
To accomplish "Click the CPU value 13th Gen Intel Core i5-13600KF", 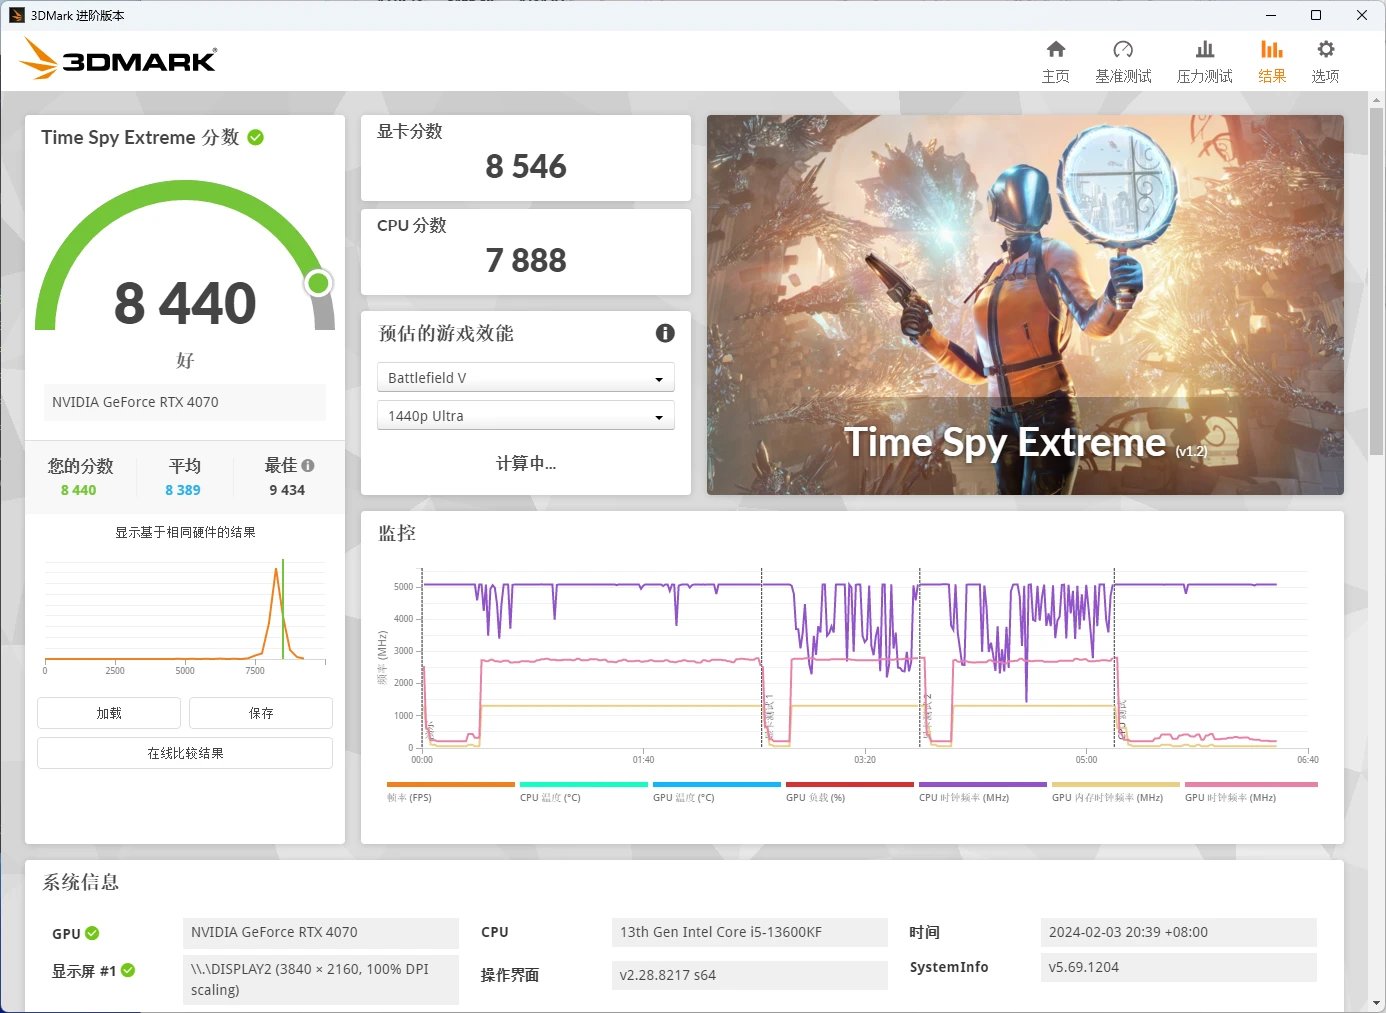I will coord(749,932).
